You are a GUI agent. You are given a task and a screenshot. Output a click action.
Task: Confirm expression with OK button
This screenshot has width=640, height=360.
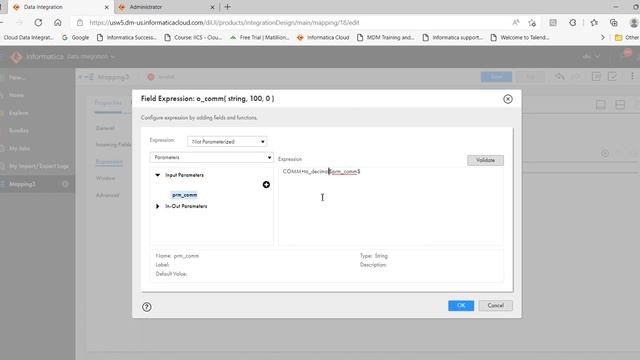point(461,305)
